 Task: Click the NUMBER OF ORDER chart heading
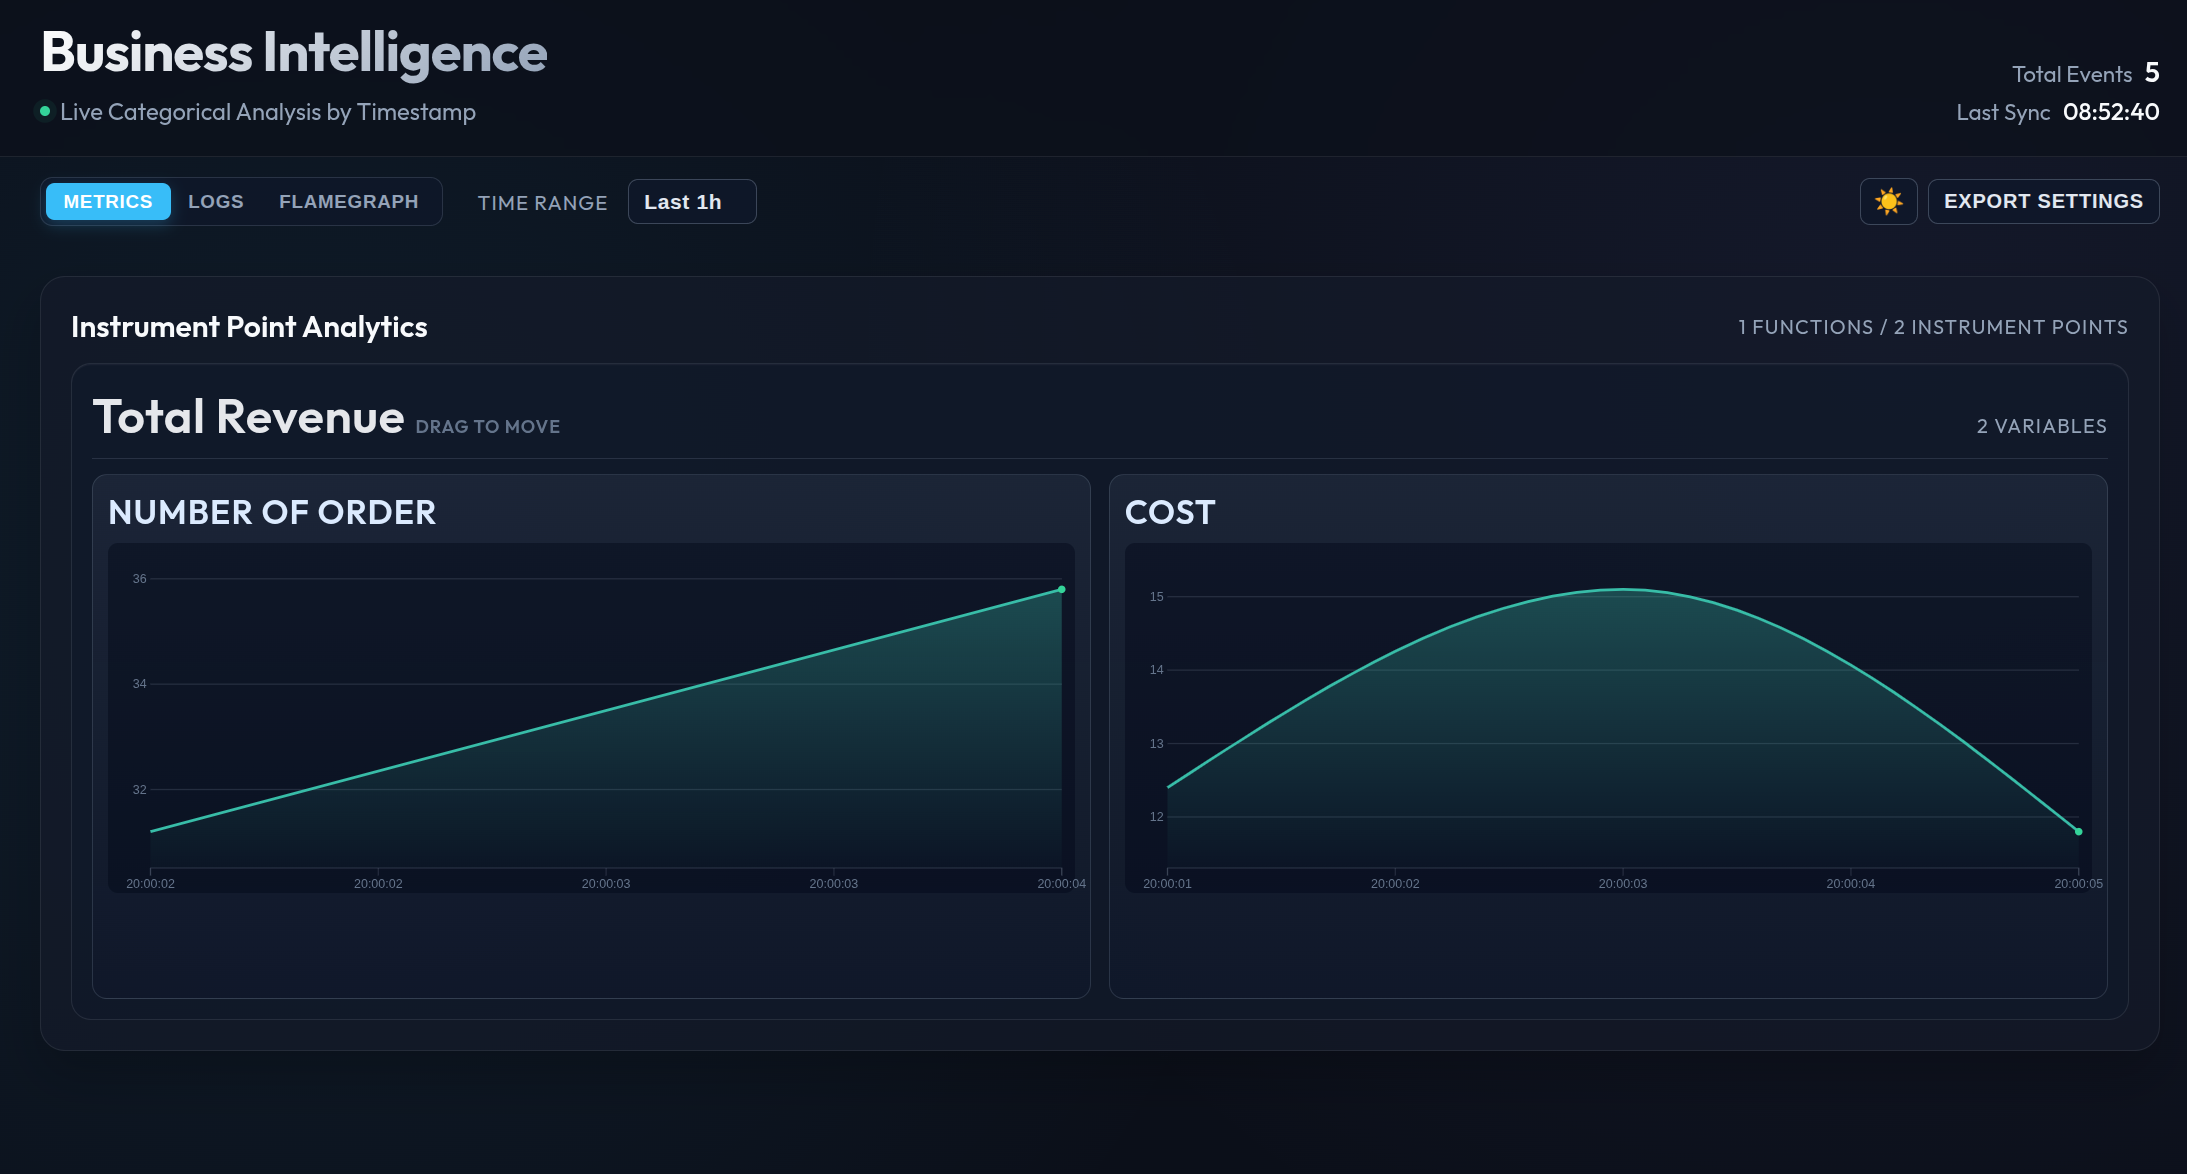[272, 512]
